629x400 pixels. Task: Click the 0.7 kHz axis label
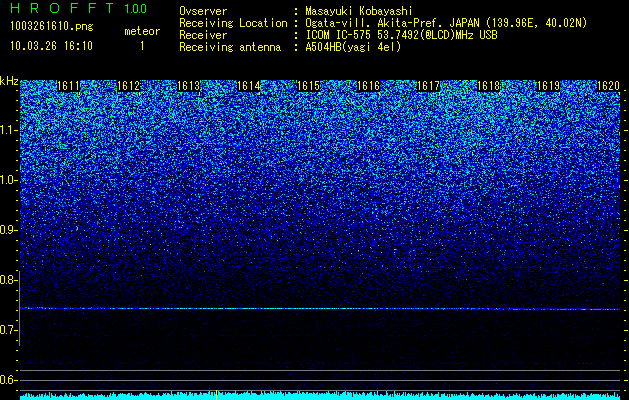pyautogui.click(x=7, y=330)
